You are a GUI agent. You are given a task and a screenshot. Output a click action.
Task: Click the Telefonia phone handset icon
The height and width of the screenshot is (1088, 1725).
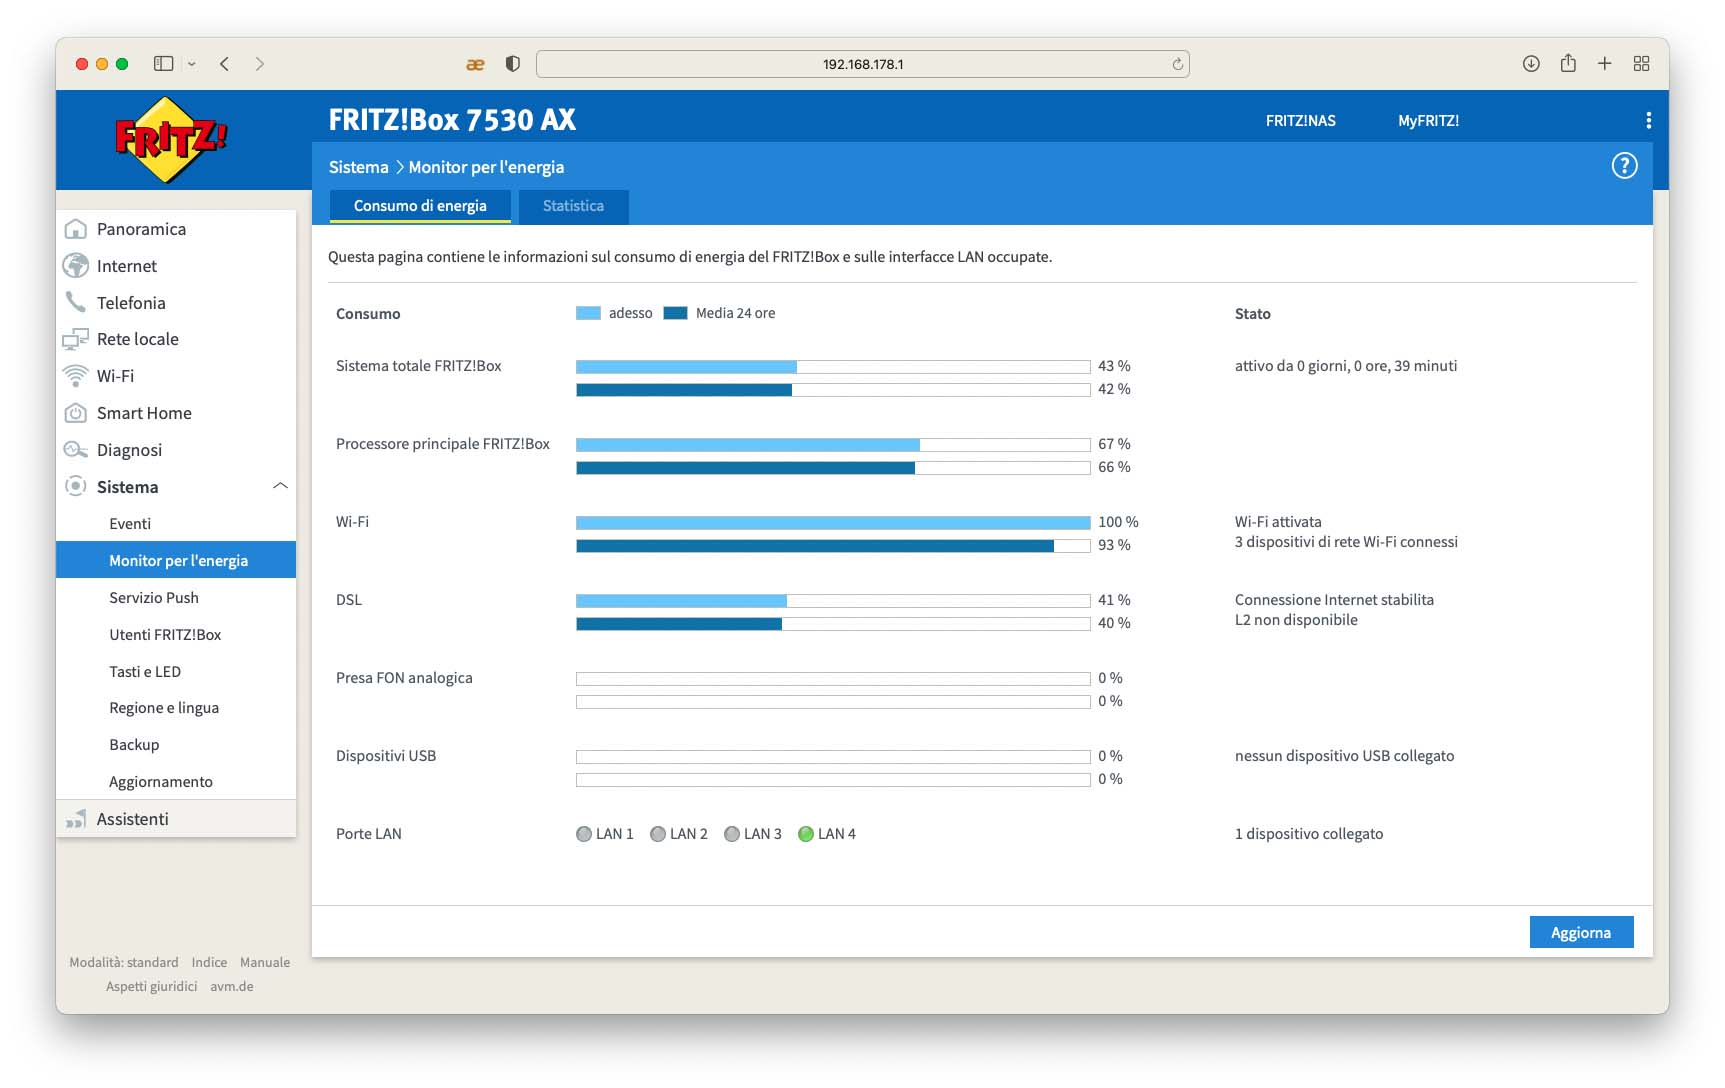(75, 302)
